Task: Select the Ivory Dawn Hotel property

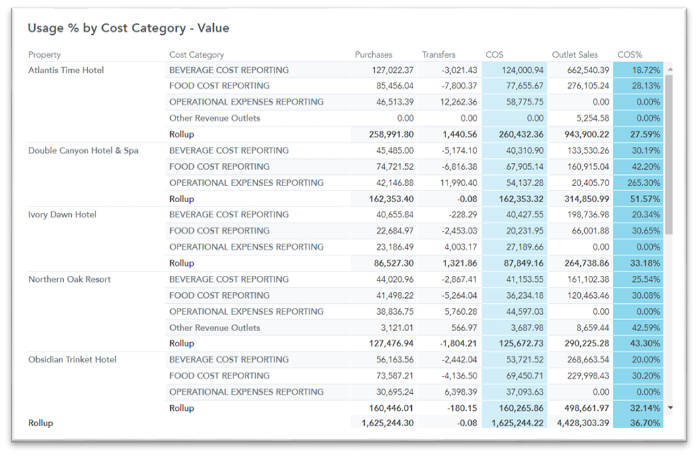Action: 62,215
